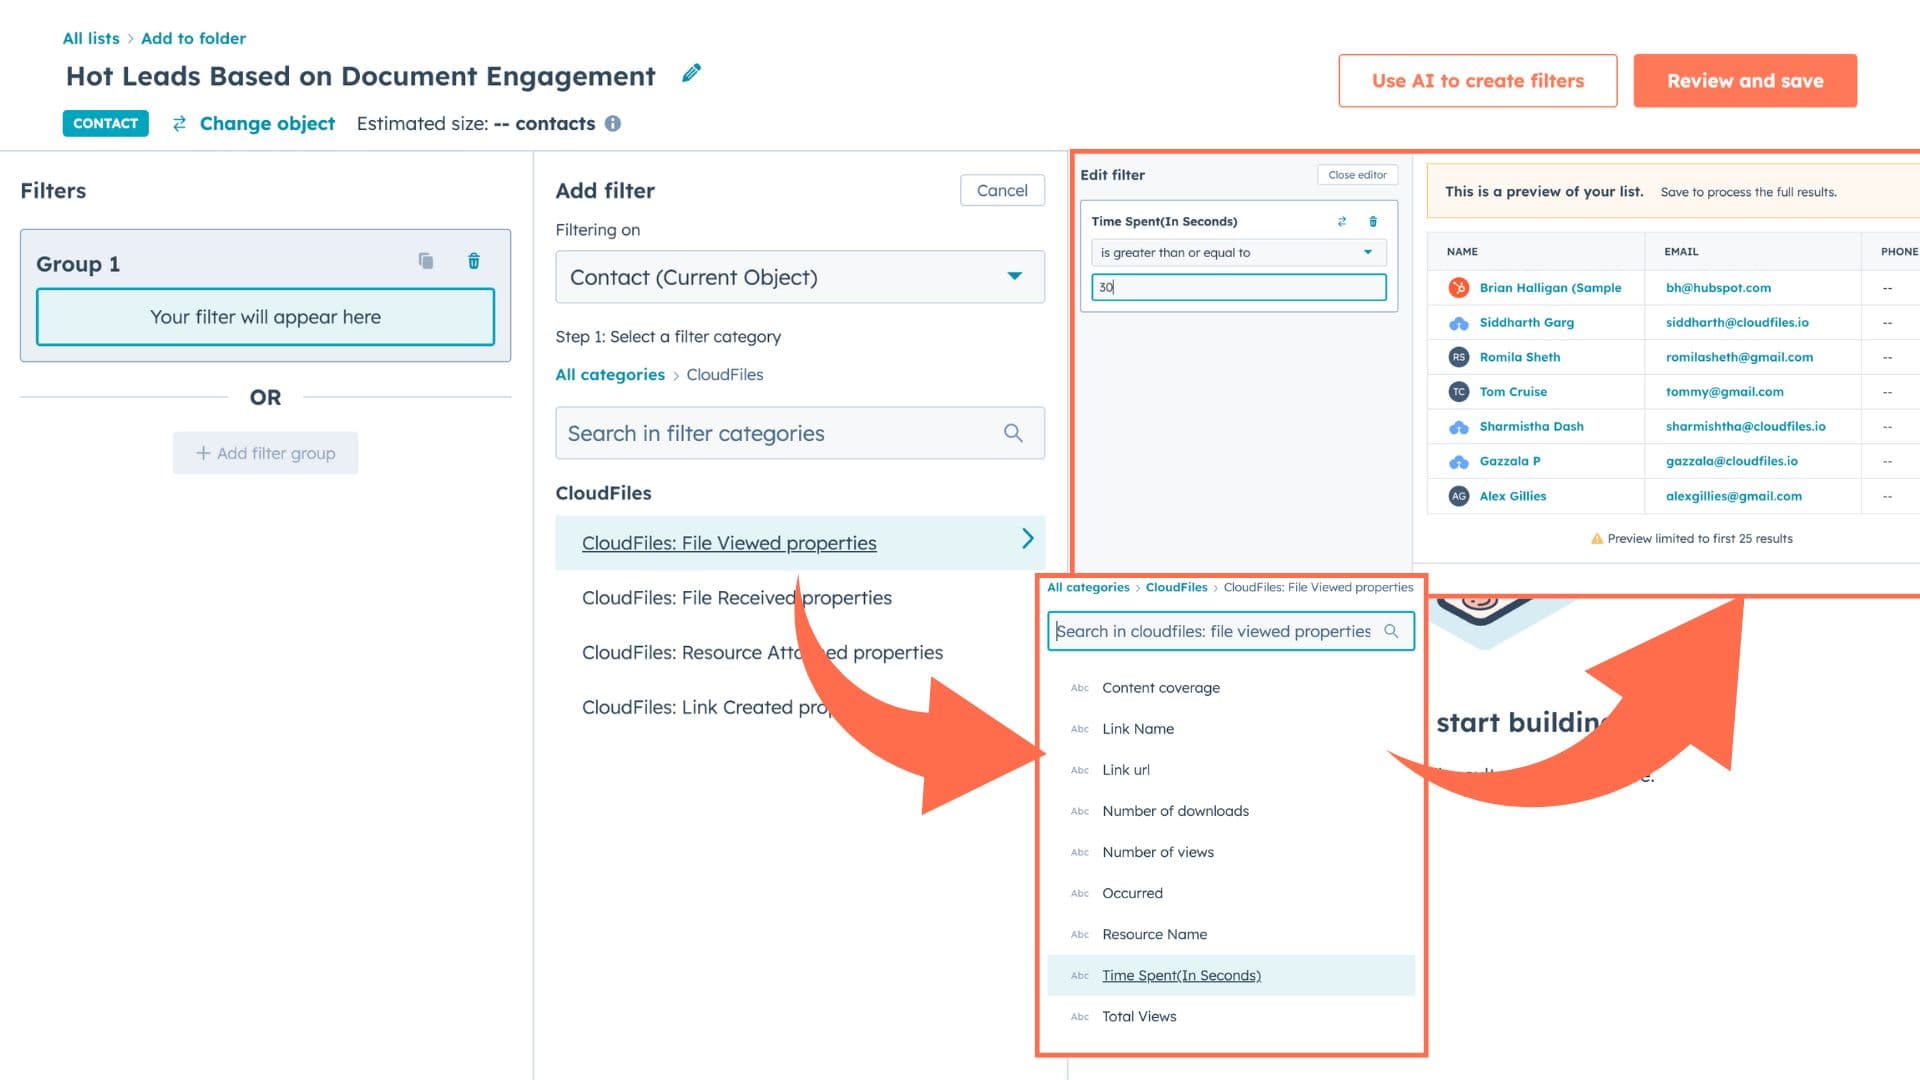Click the Change object link
1920x1080 pixels.
[x=266, y=123]
